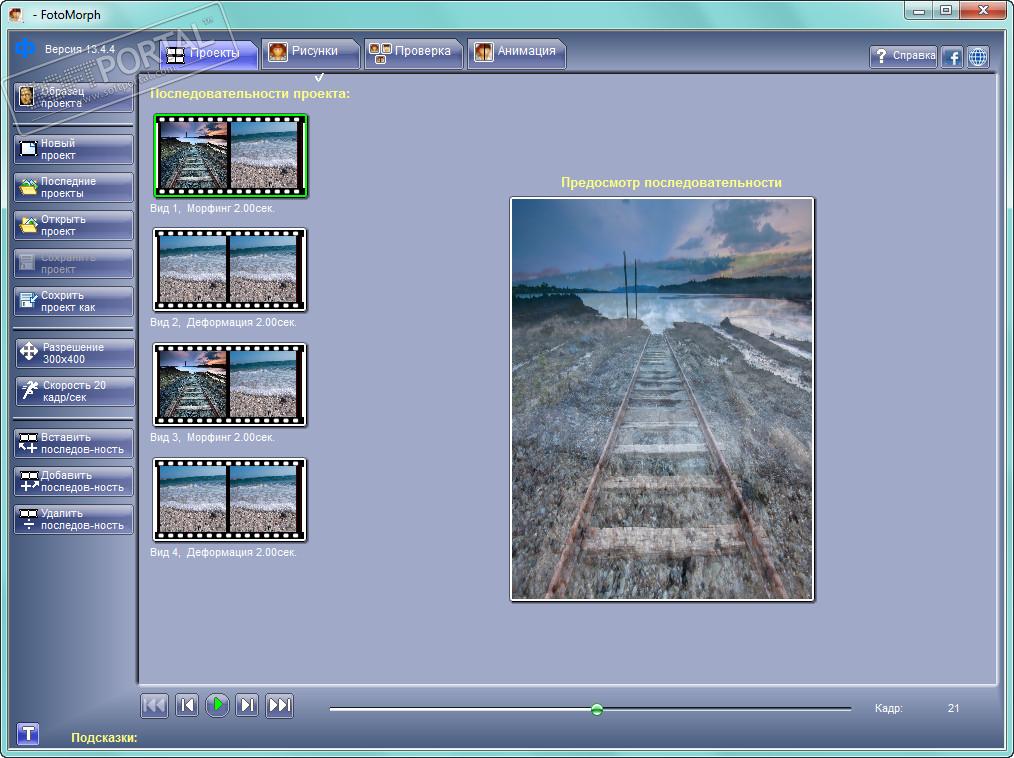Image resolution: width=1014 pixels, height=758 pixels.
Task: Switch to the Анимация tab
Action: 517,52
